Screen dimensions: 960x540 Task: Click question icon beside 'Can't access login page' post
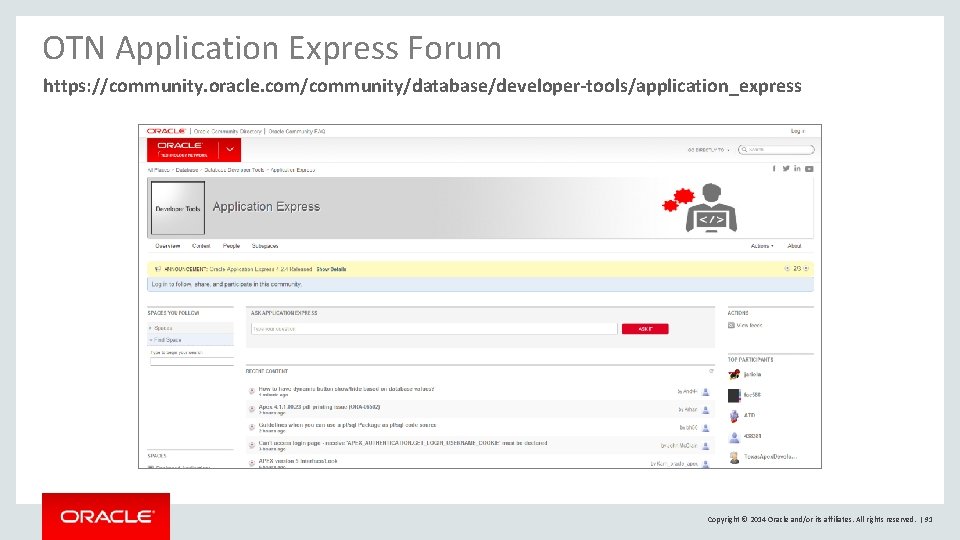coord(252,444)
